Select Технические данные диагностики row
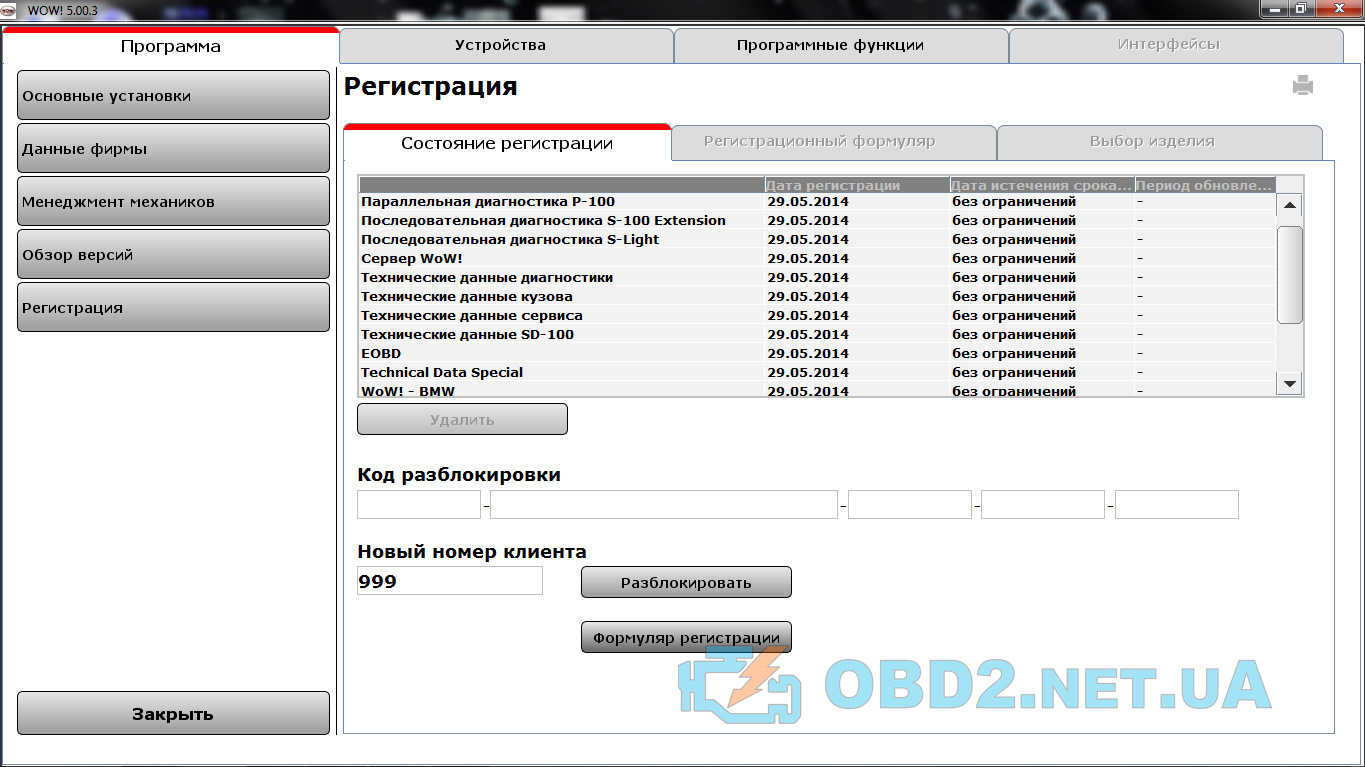This screenshot has width=1365, height=767. coord(817,278)
